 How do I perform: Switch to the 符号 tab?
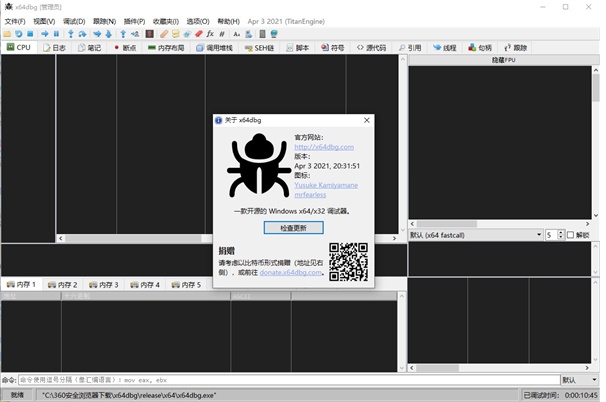click(x=333, y=48)
